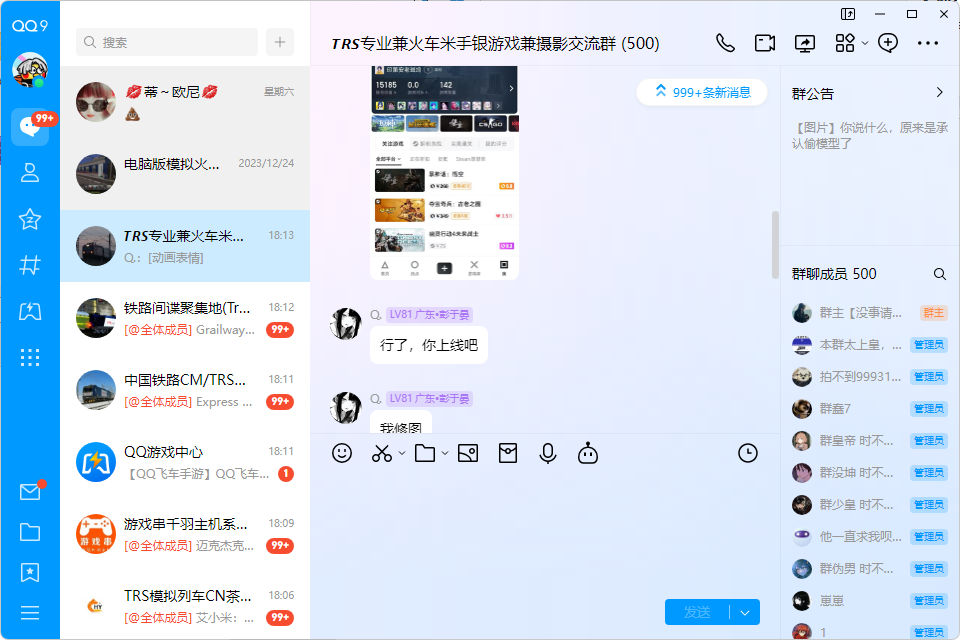Open the emoji picker
Viewport: 960px width, 640px height.
coord(342,453)
